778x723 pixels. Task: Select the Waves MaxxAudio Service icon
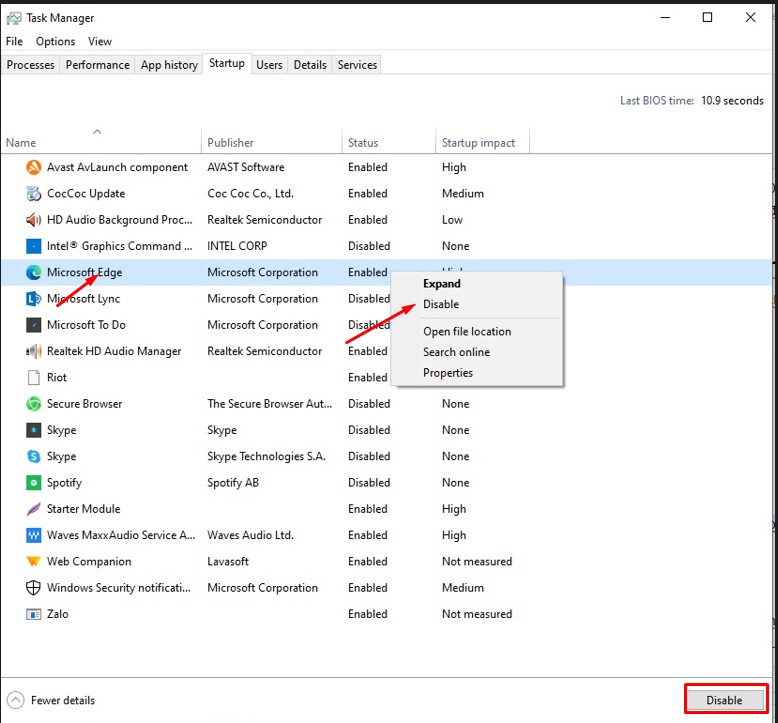[32, 535]
